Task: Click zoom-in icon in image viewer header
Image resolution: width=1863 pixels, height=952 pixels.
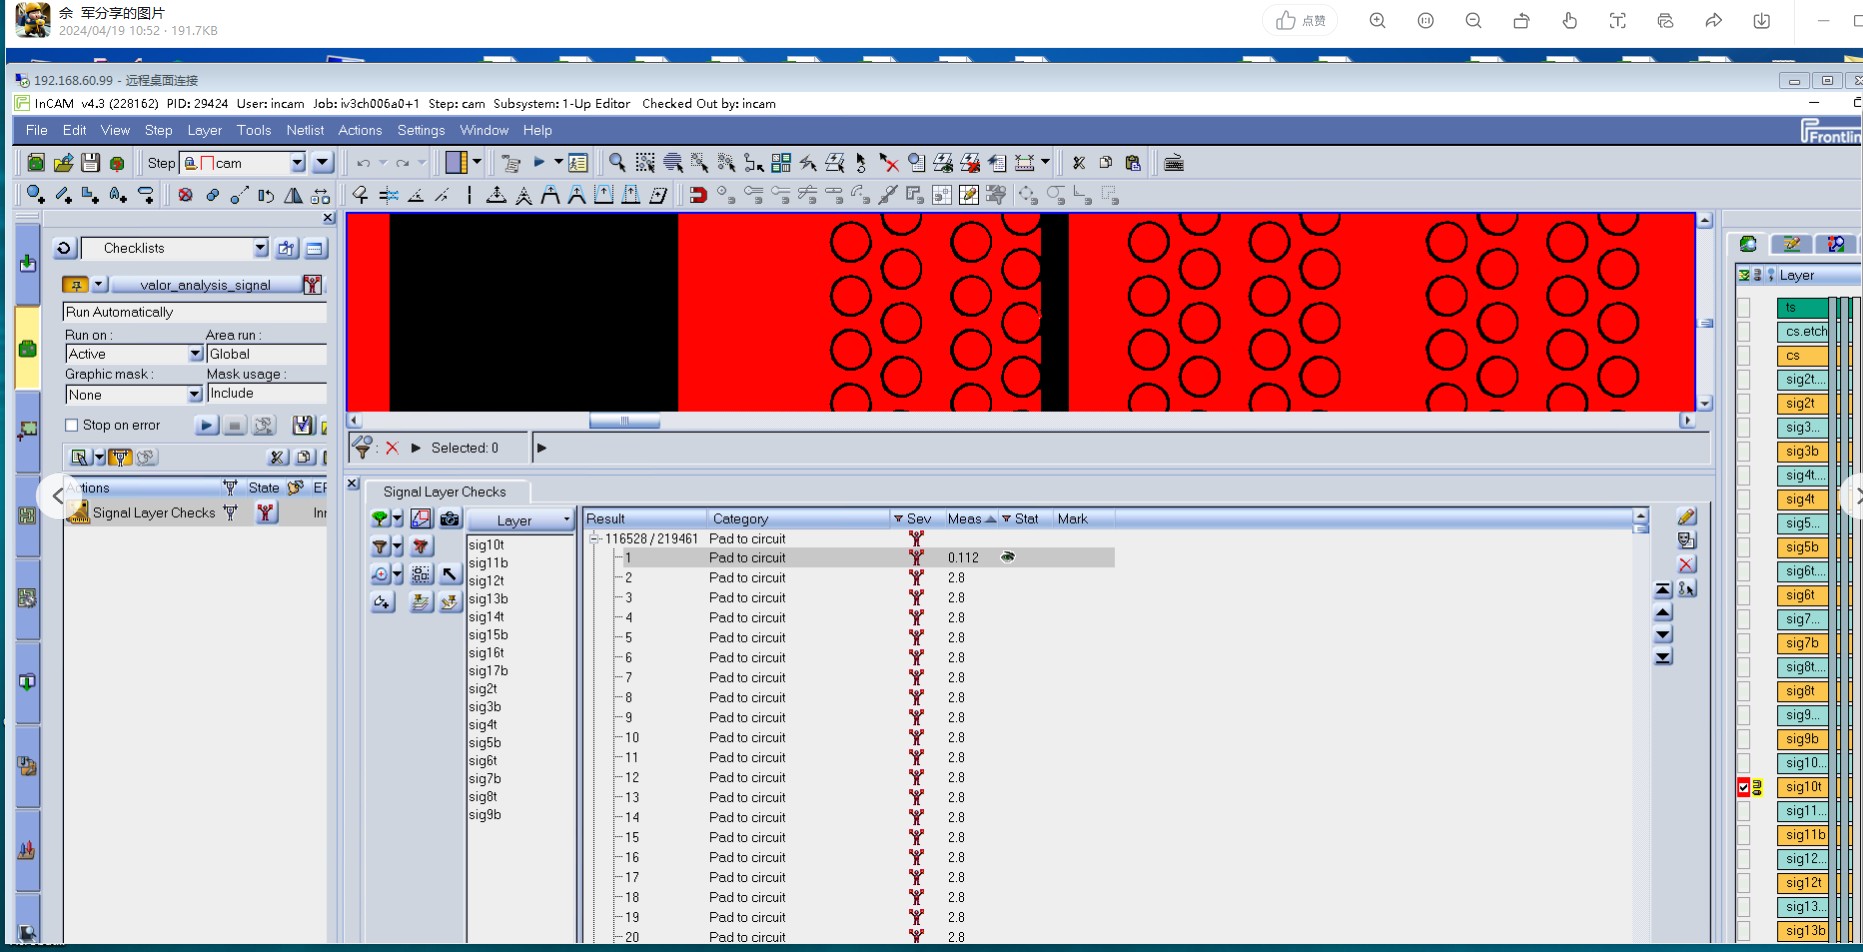Action: [1378, 21]
